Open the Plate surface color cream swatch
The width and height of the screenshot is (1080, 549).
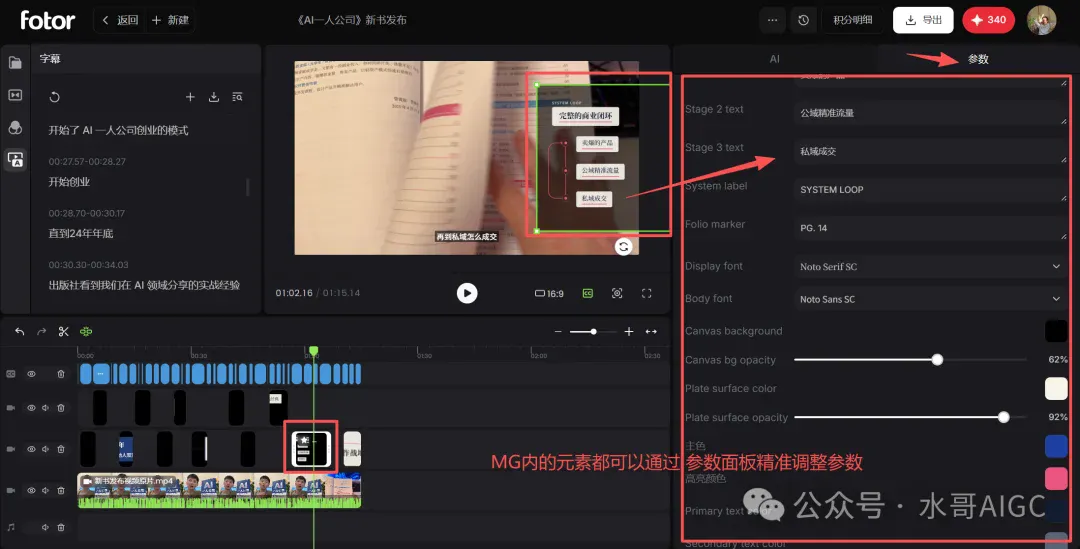click(x=1056, y=389)
